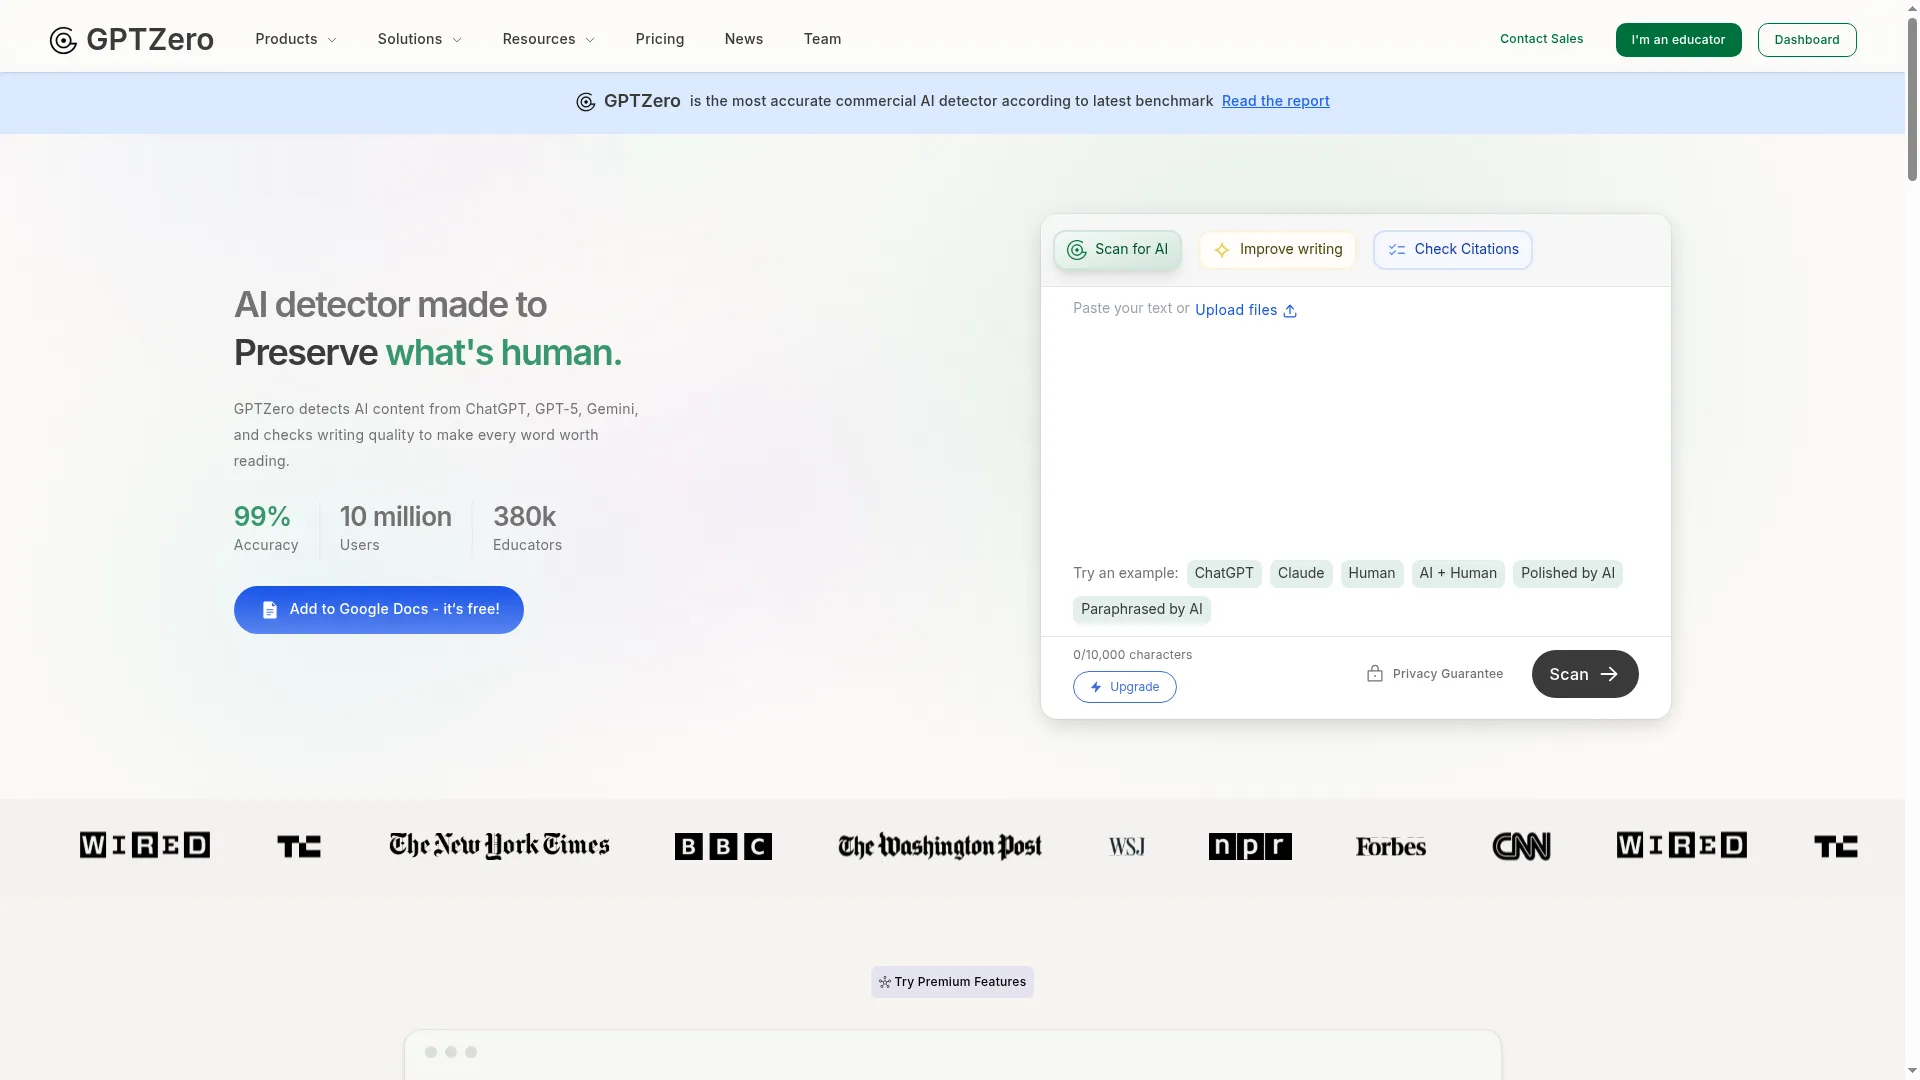The image size is (1920, 1080).
Task: Click the arrow icon inside Scan button
Action: pyautogui.click(x=1612, y=674)
